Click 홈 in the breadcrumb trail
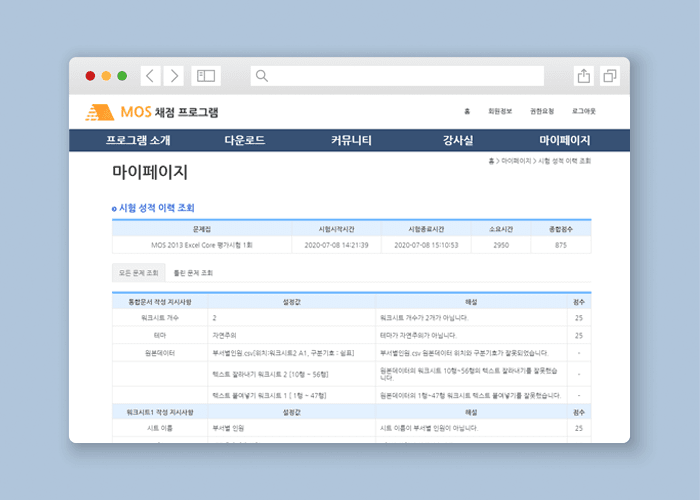 click(491, 161)
